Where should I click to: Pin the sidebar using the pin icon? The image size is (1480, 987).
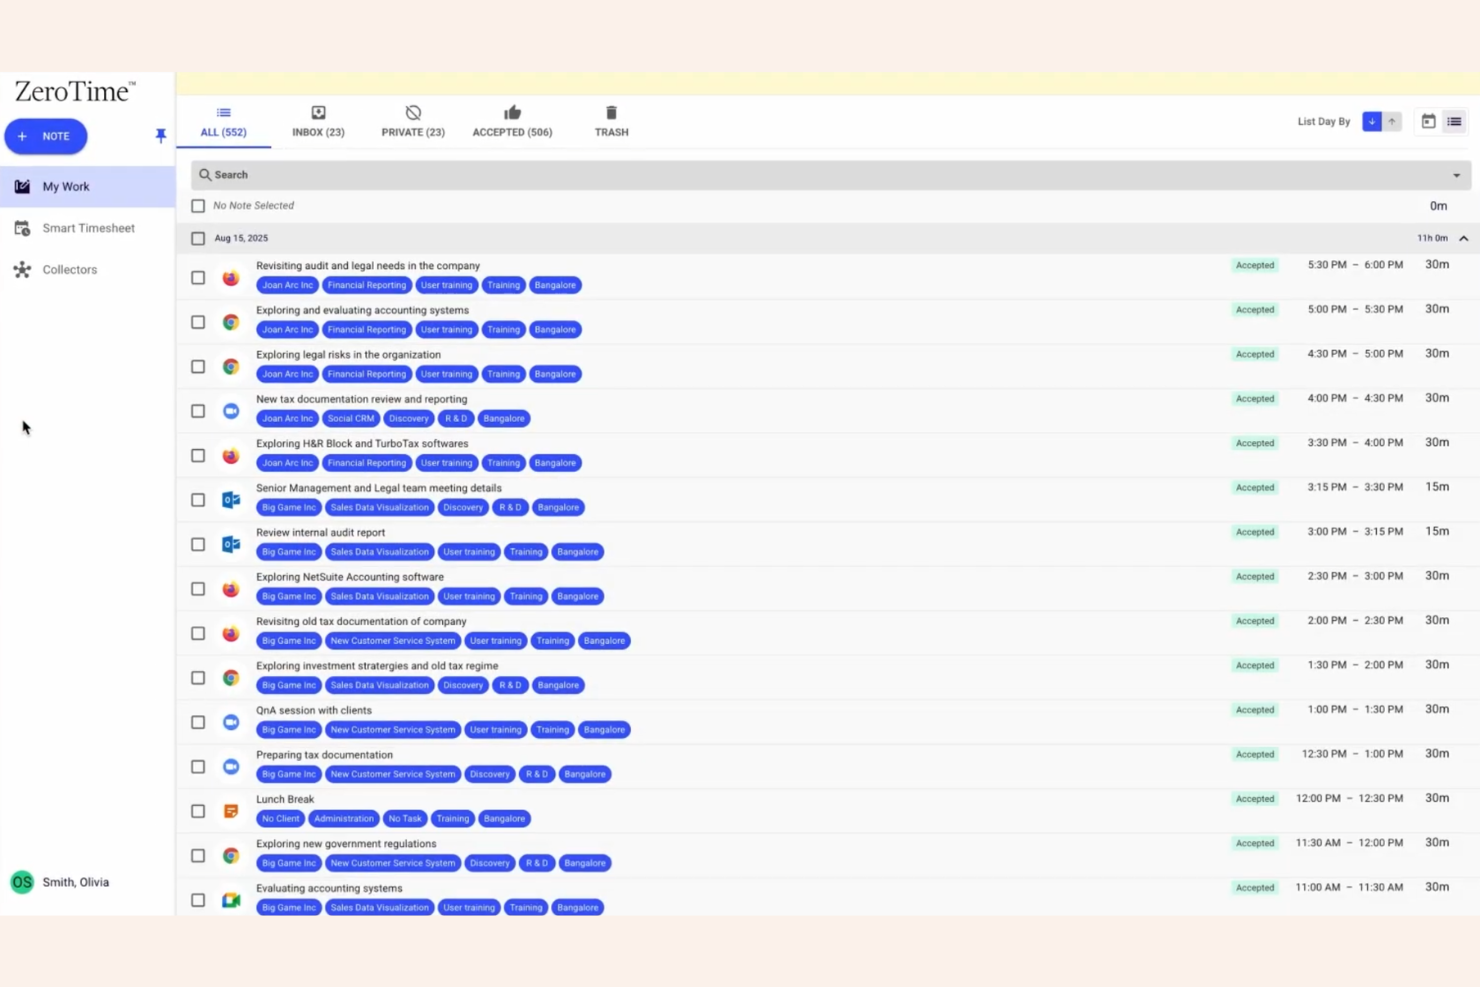160,135
